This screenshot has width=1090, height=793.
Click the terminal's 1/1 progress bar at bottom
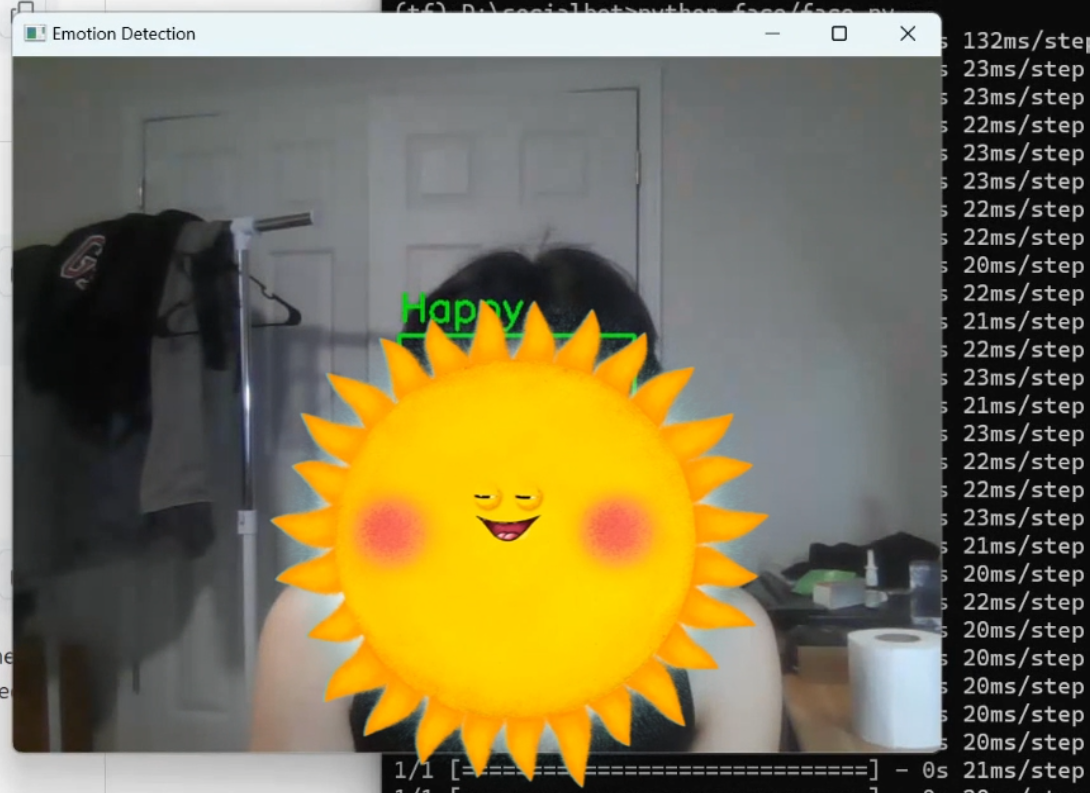coord(660,770)
